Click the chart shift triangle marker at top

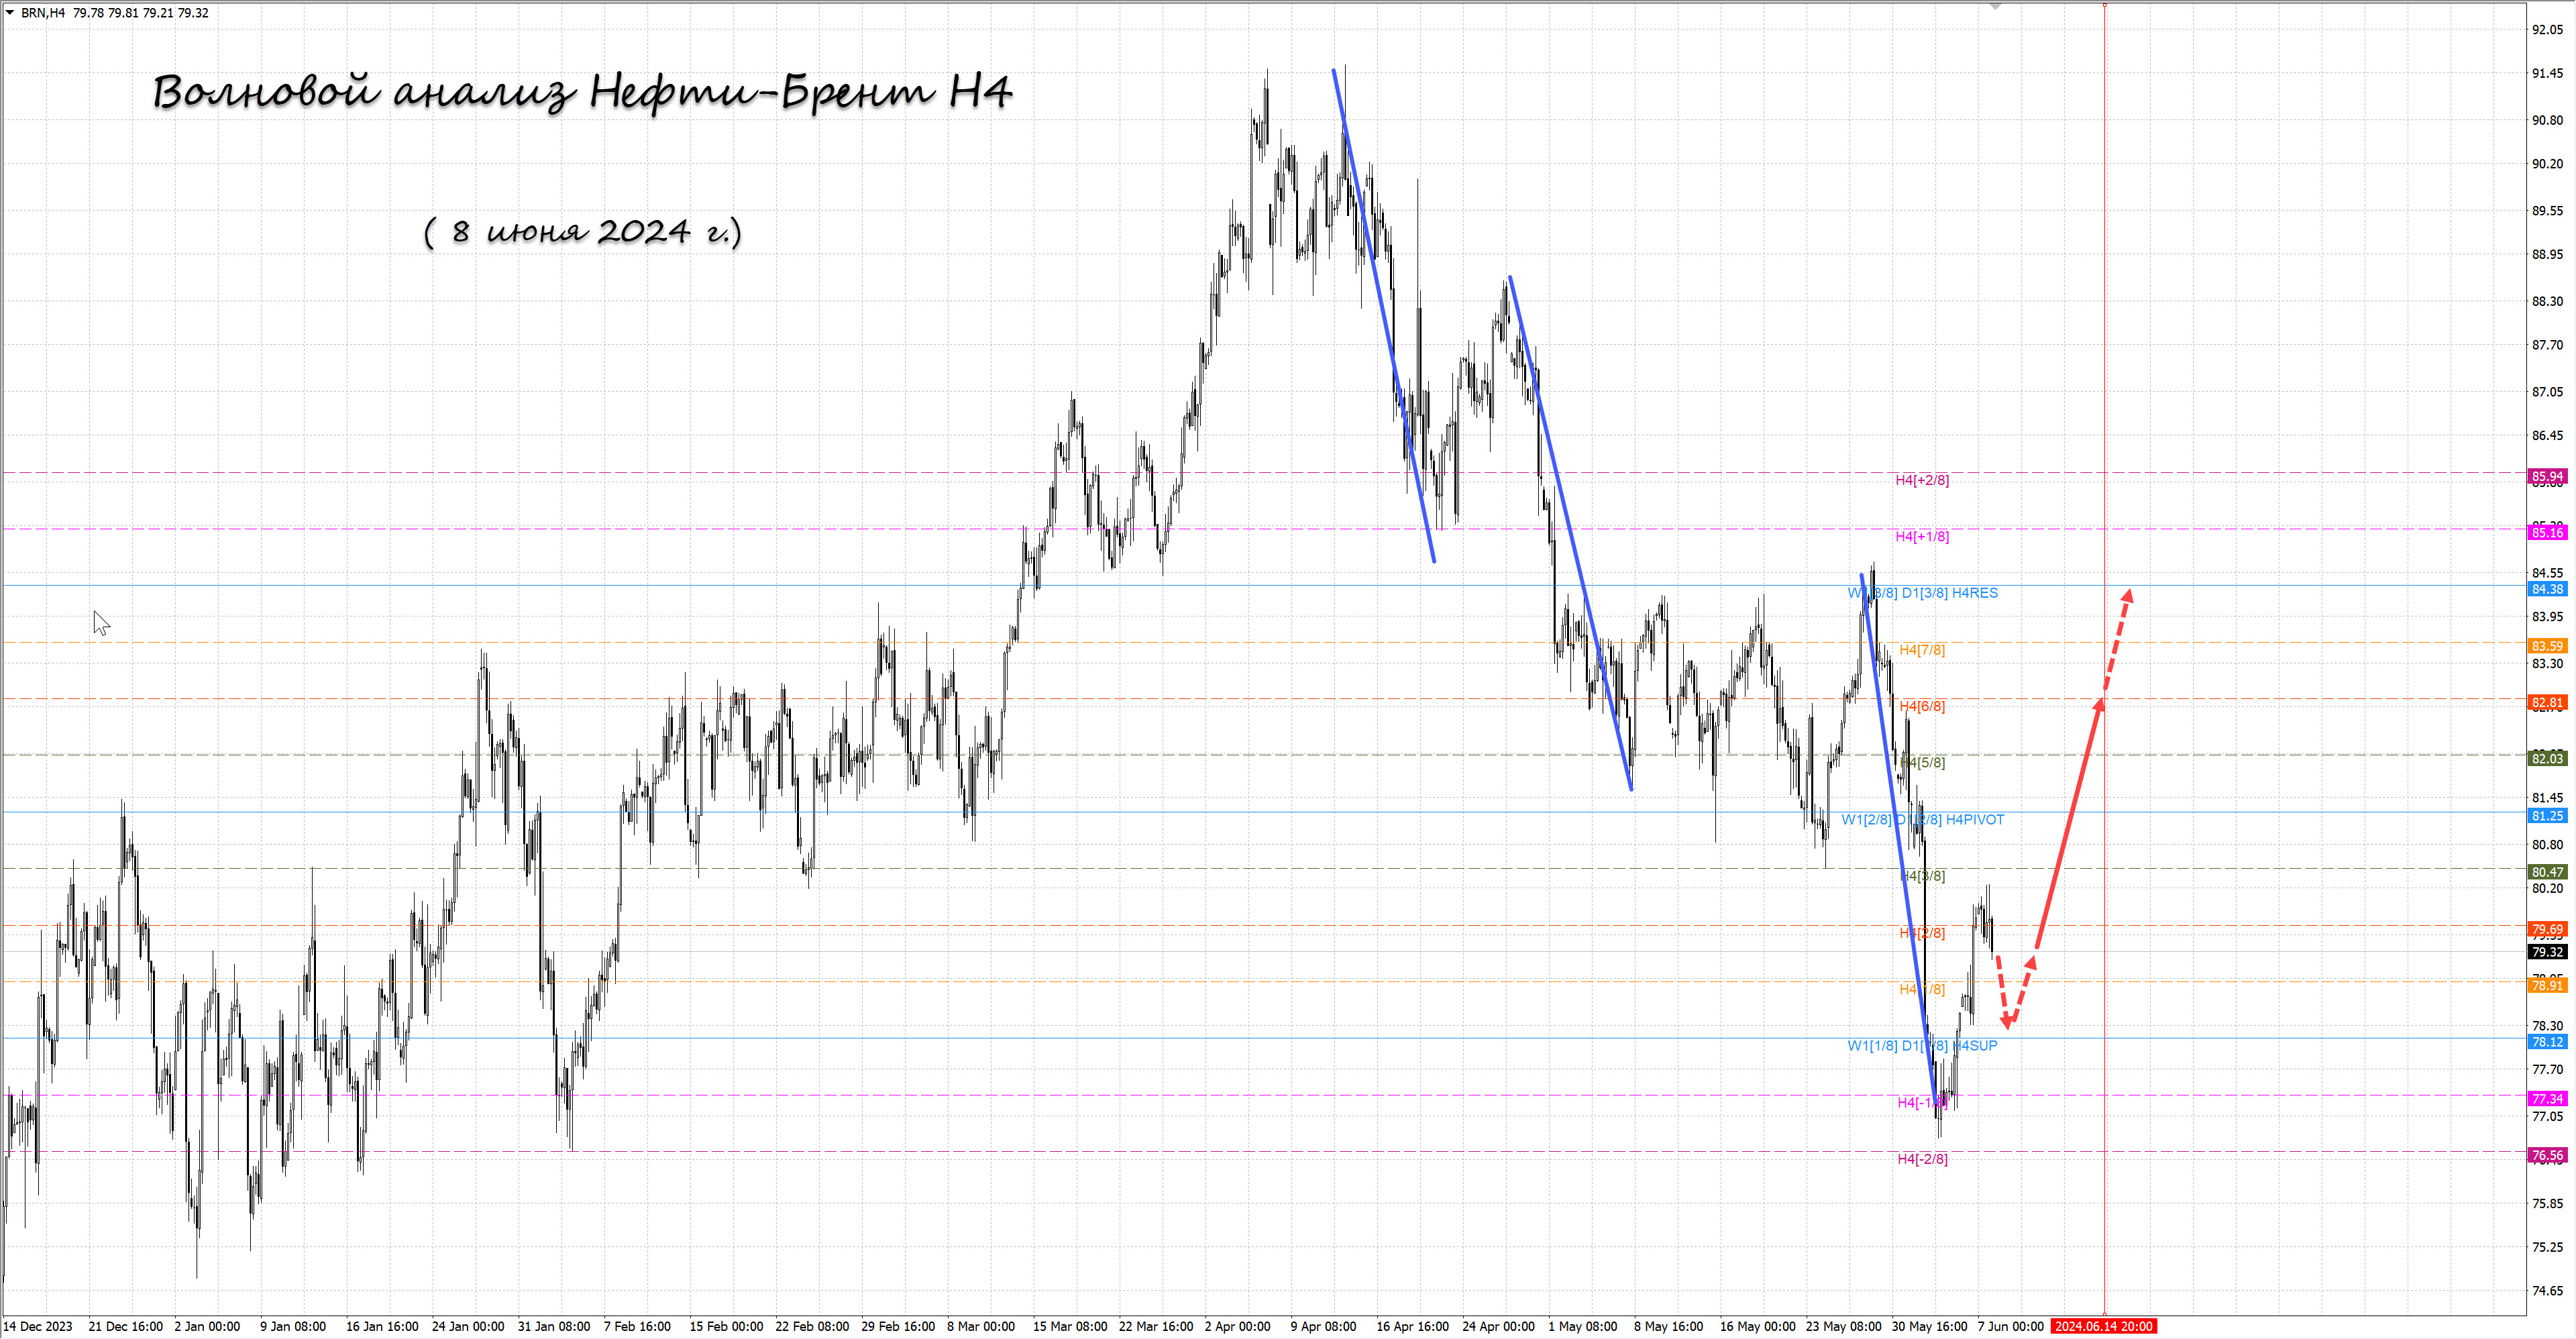[1995, 7]
